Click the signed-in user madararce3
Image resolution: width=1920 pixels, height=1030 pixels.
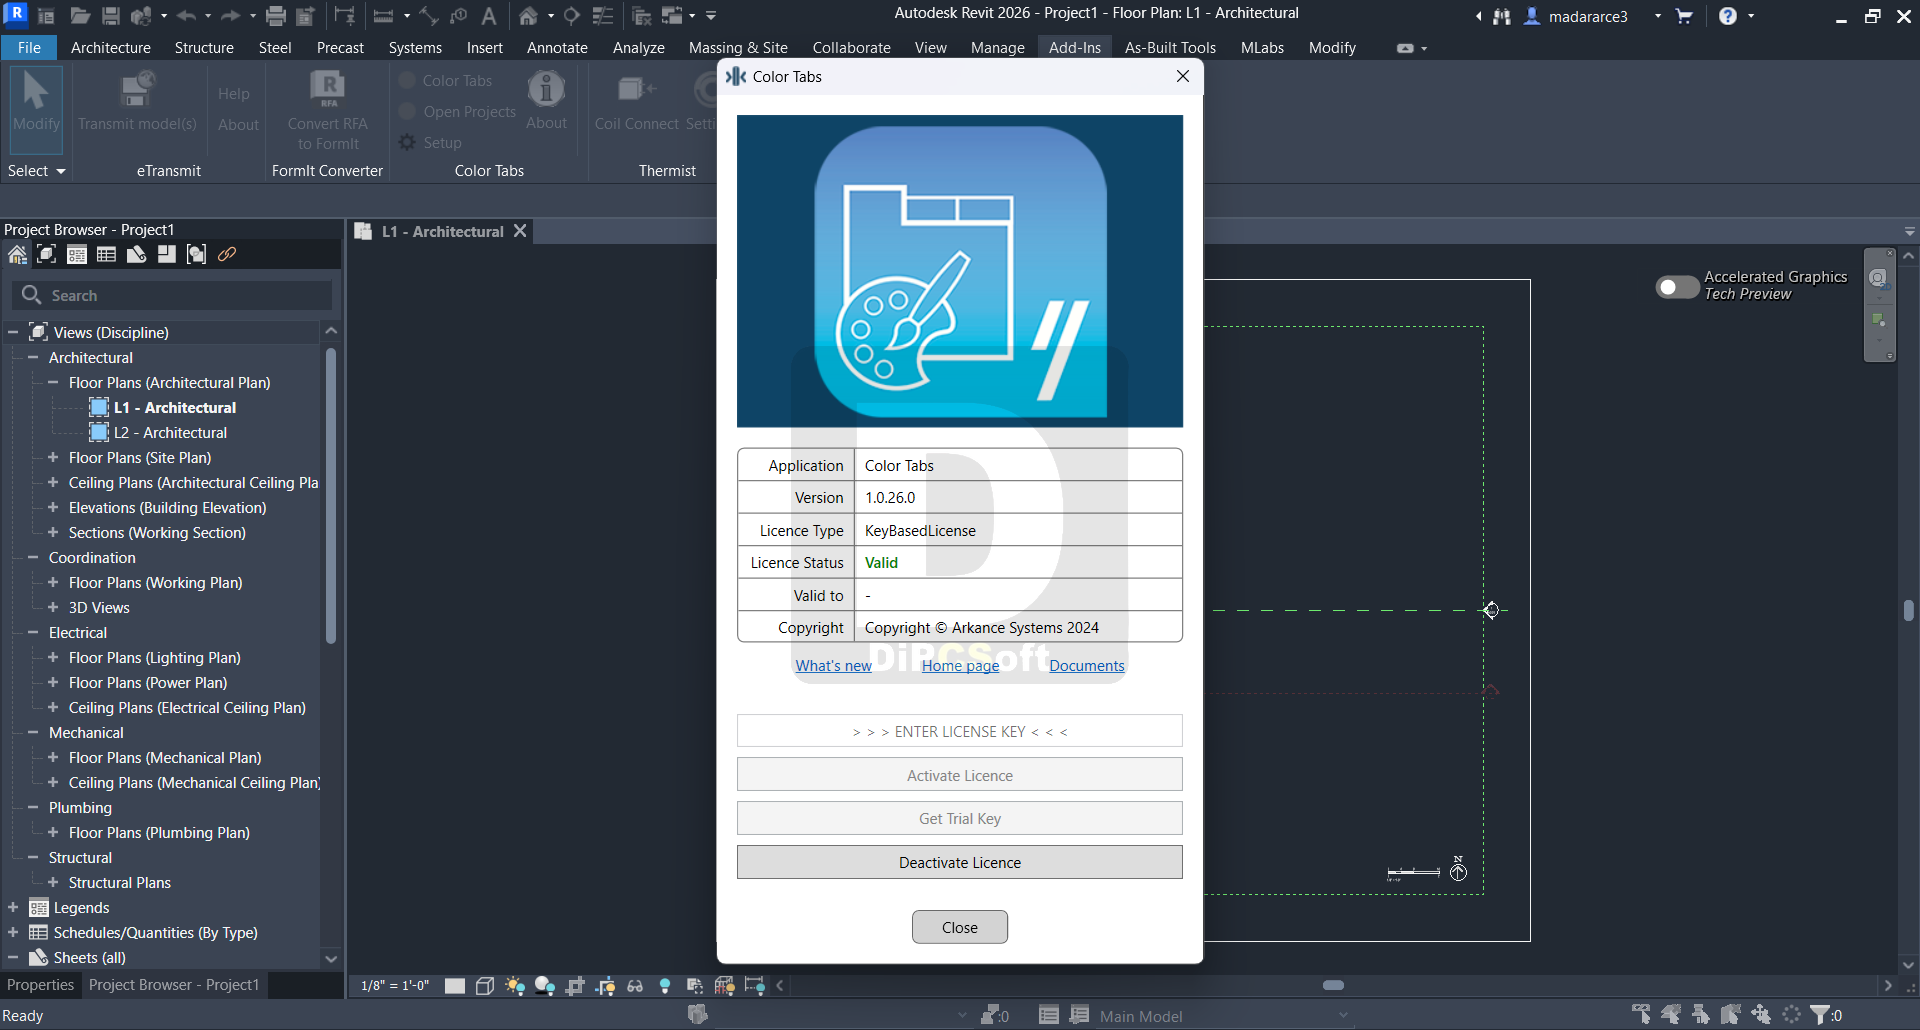pos(1588,16)
